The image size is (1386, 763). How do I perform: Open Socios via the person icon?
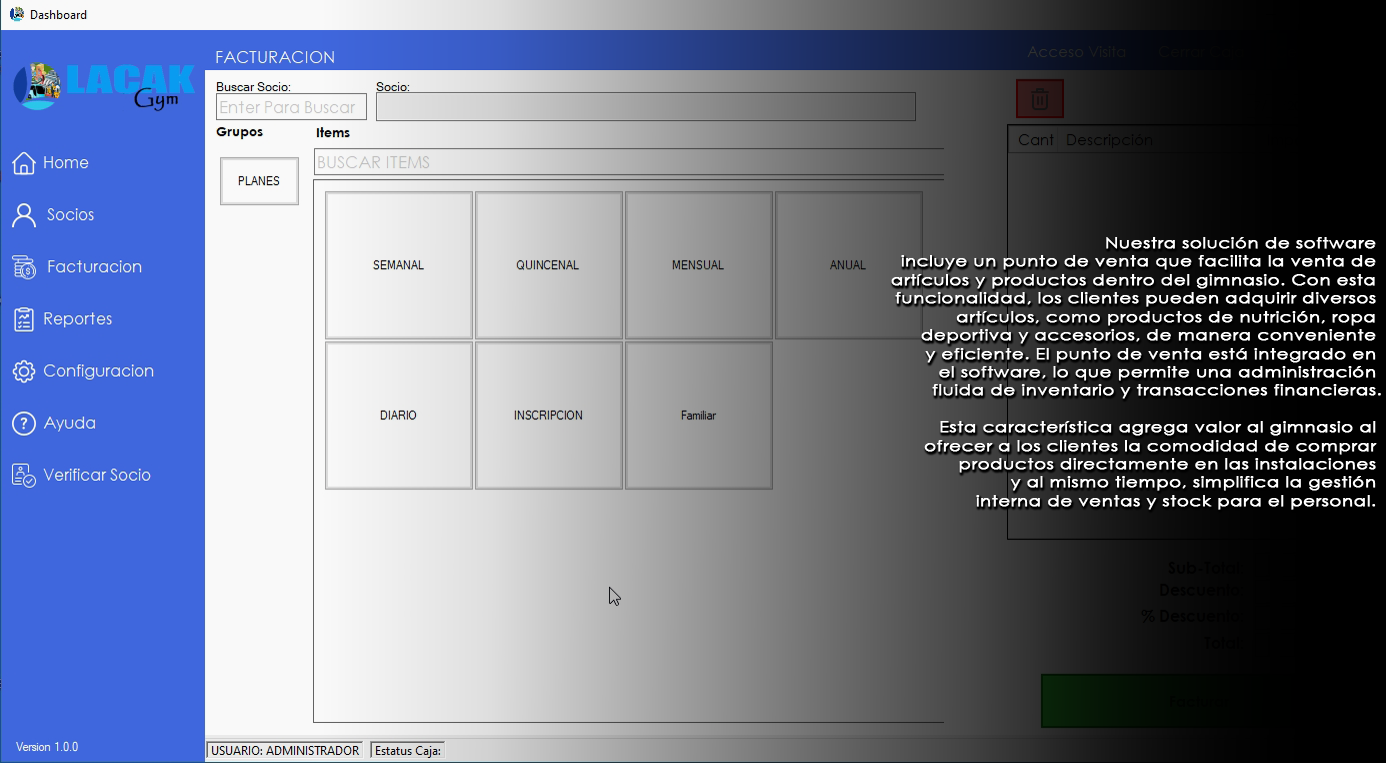click(24, 215)
